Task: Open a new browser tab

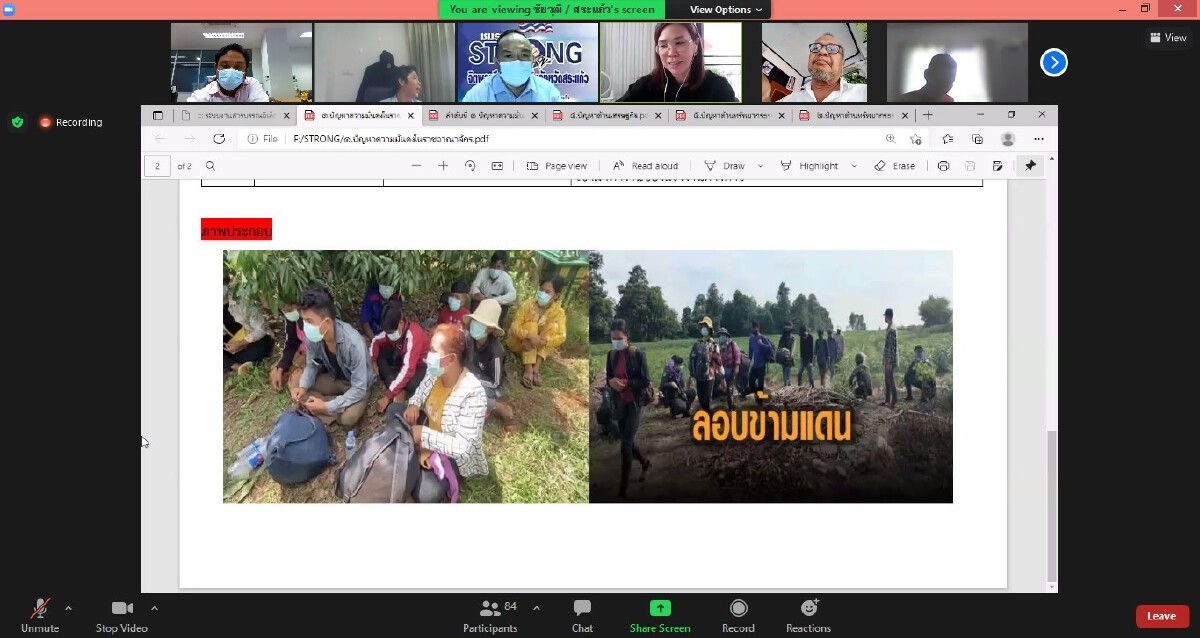Action: pos(928,115)
